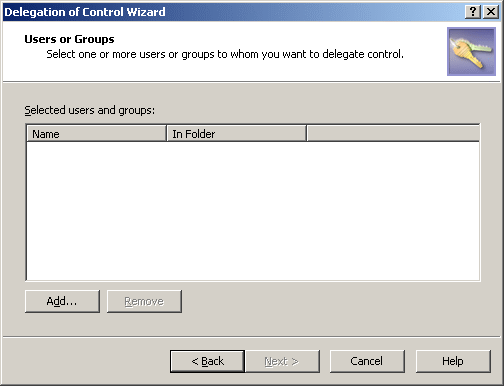504x386 pixels.
Task: Close the Delegation of Control Wizard window
Action: pos(491,12)
